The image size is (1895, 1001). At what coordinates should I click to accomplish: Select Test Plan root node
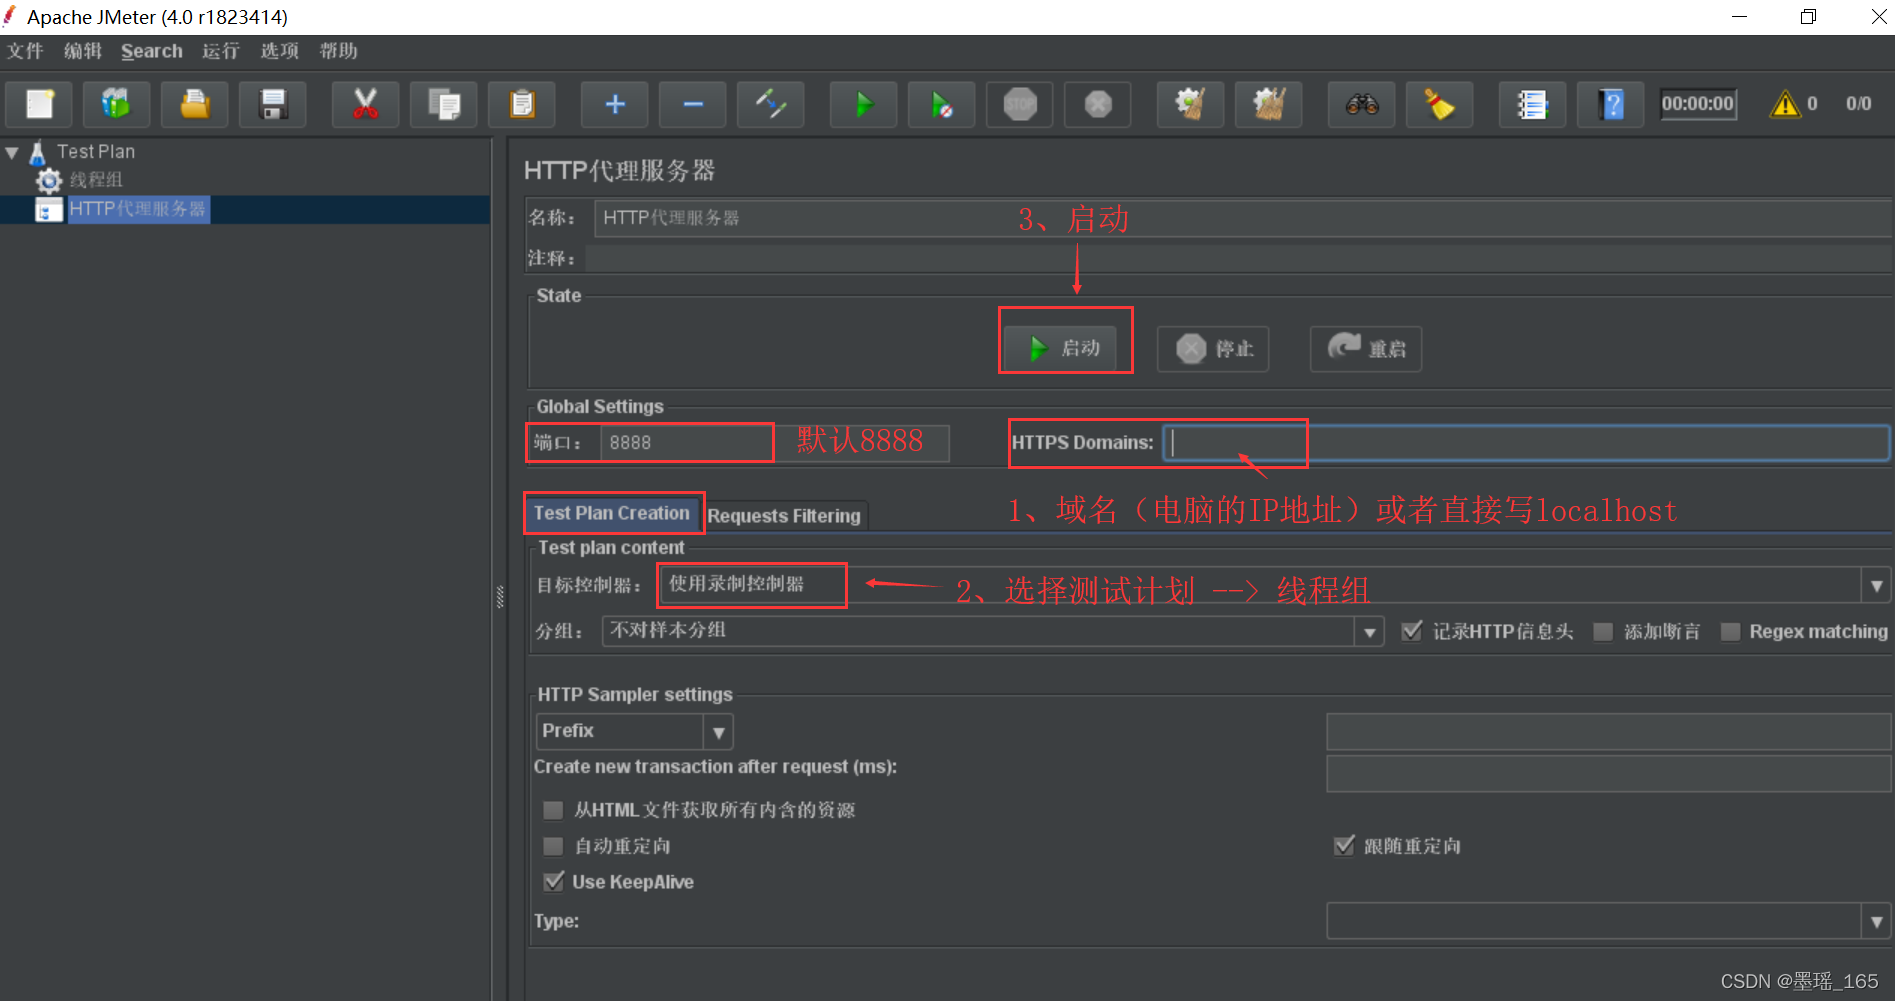[x=96, y=152]
